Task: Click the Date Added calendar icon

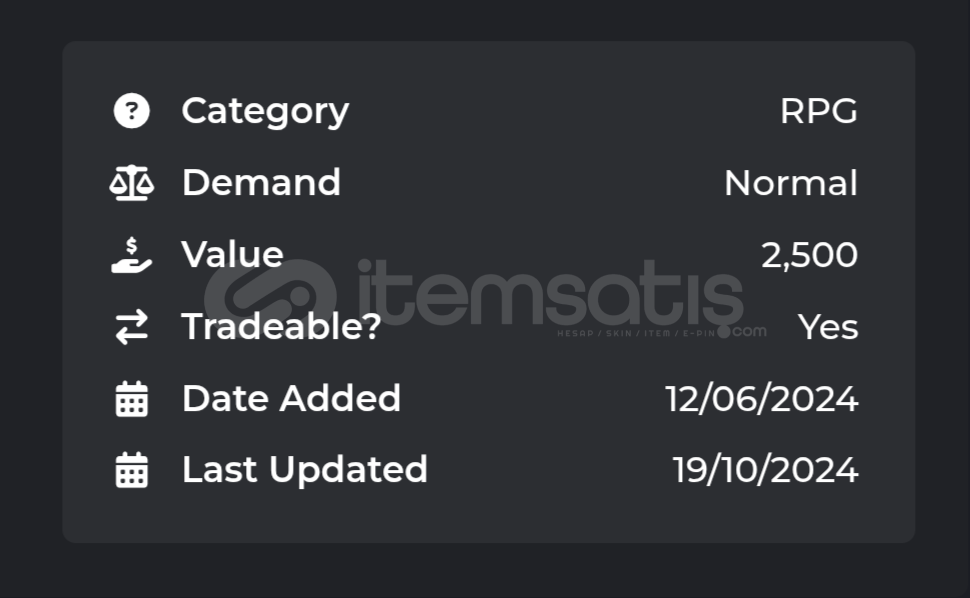Action: [x=132, y=399]
